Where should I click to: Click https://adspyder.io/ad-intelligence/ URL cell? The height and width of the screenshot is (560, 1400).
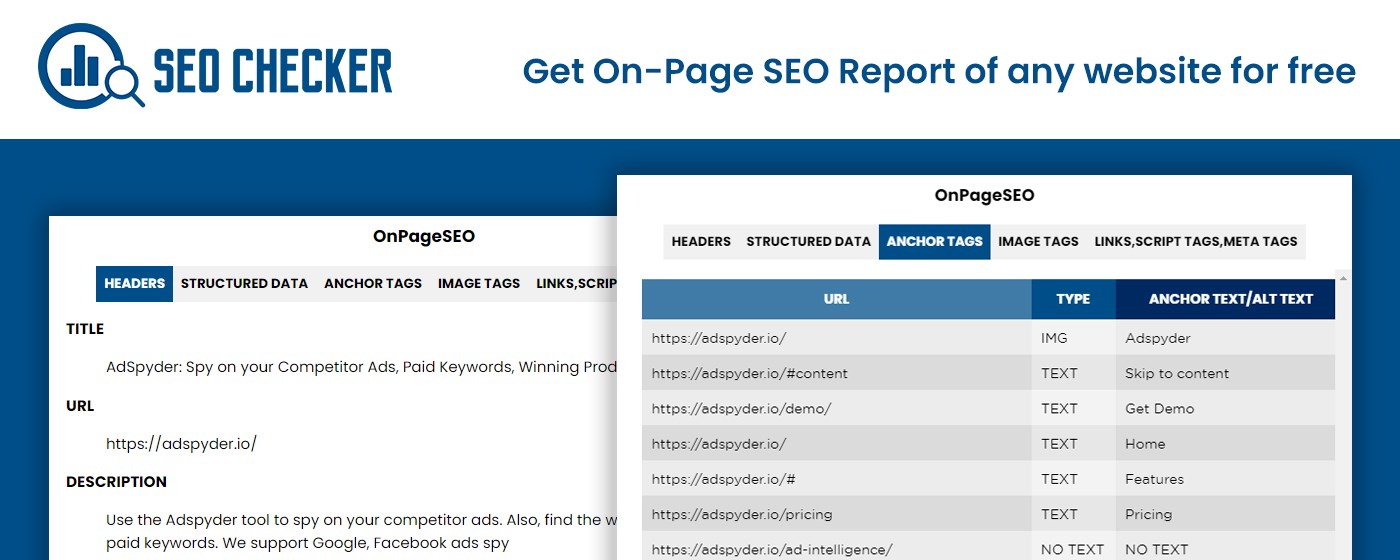tap(837, 546)
